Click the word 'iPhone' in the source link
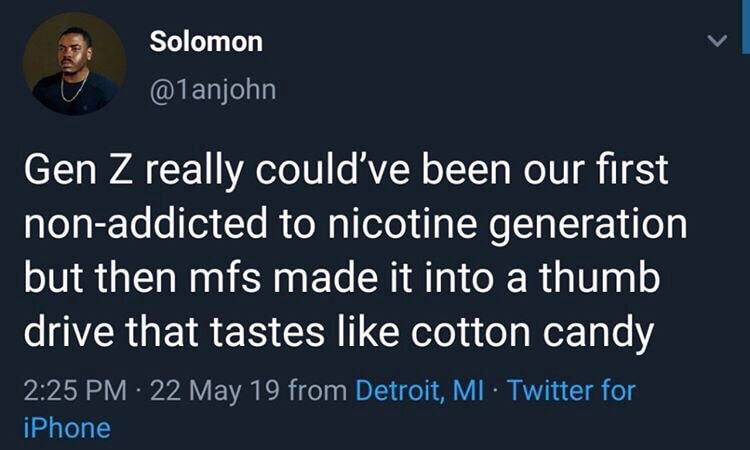 pyautogui.click(x=65, y=428)
